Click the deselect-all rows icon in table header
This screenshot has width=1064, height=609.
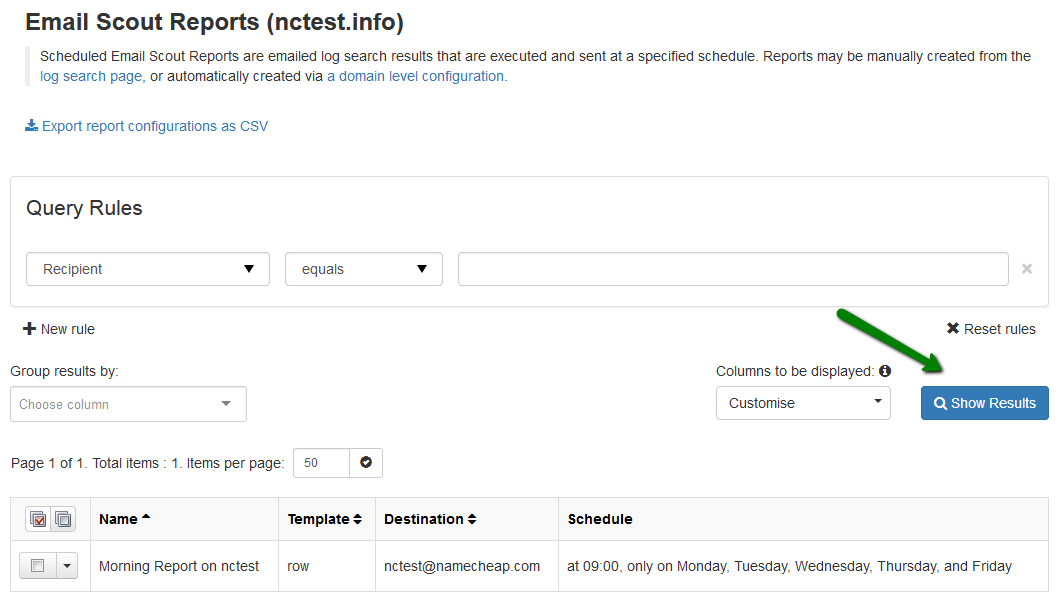pos(63,519)
